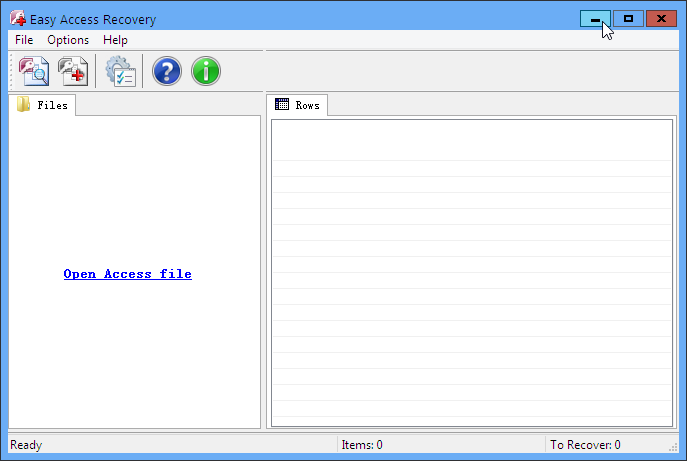The height and width of the screenshot is (461, 687).
Task: Open the Help menu
Action: click(115, 40)
